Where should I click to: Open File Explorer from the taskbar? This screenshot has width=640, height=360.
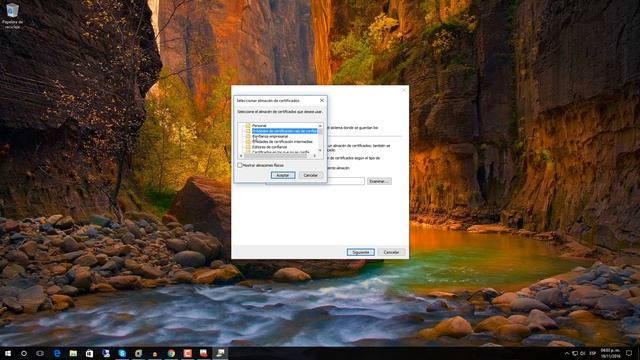73,353
